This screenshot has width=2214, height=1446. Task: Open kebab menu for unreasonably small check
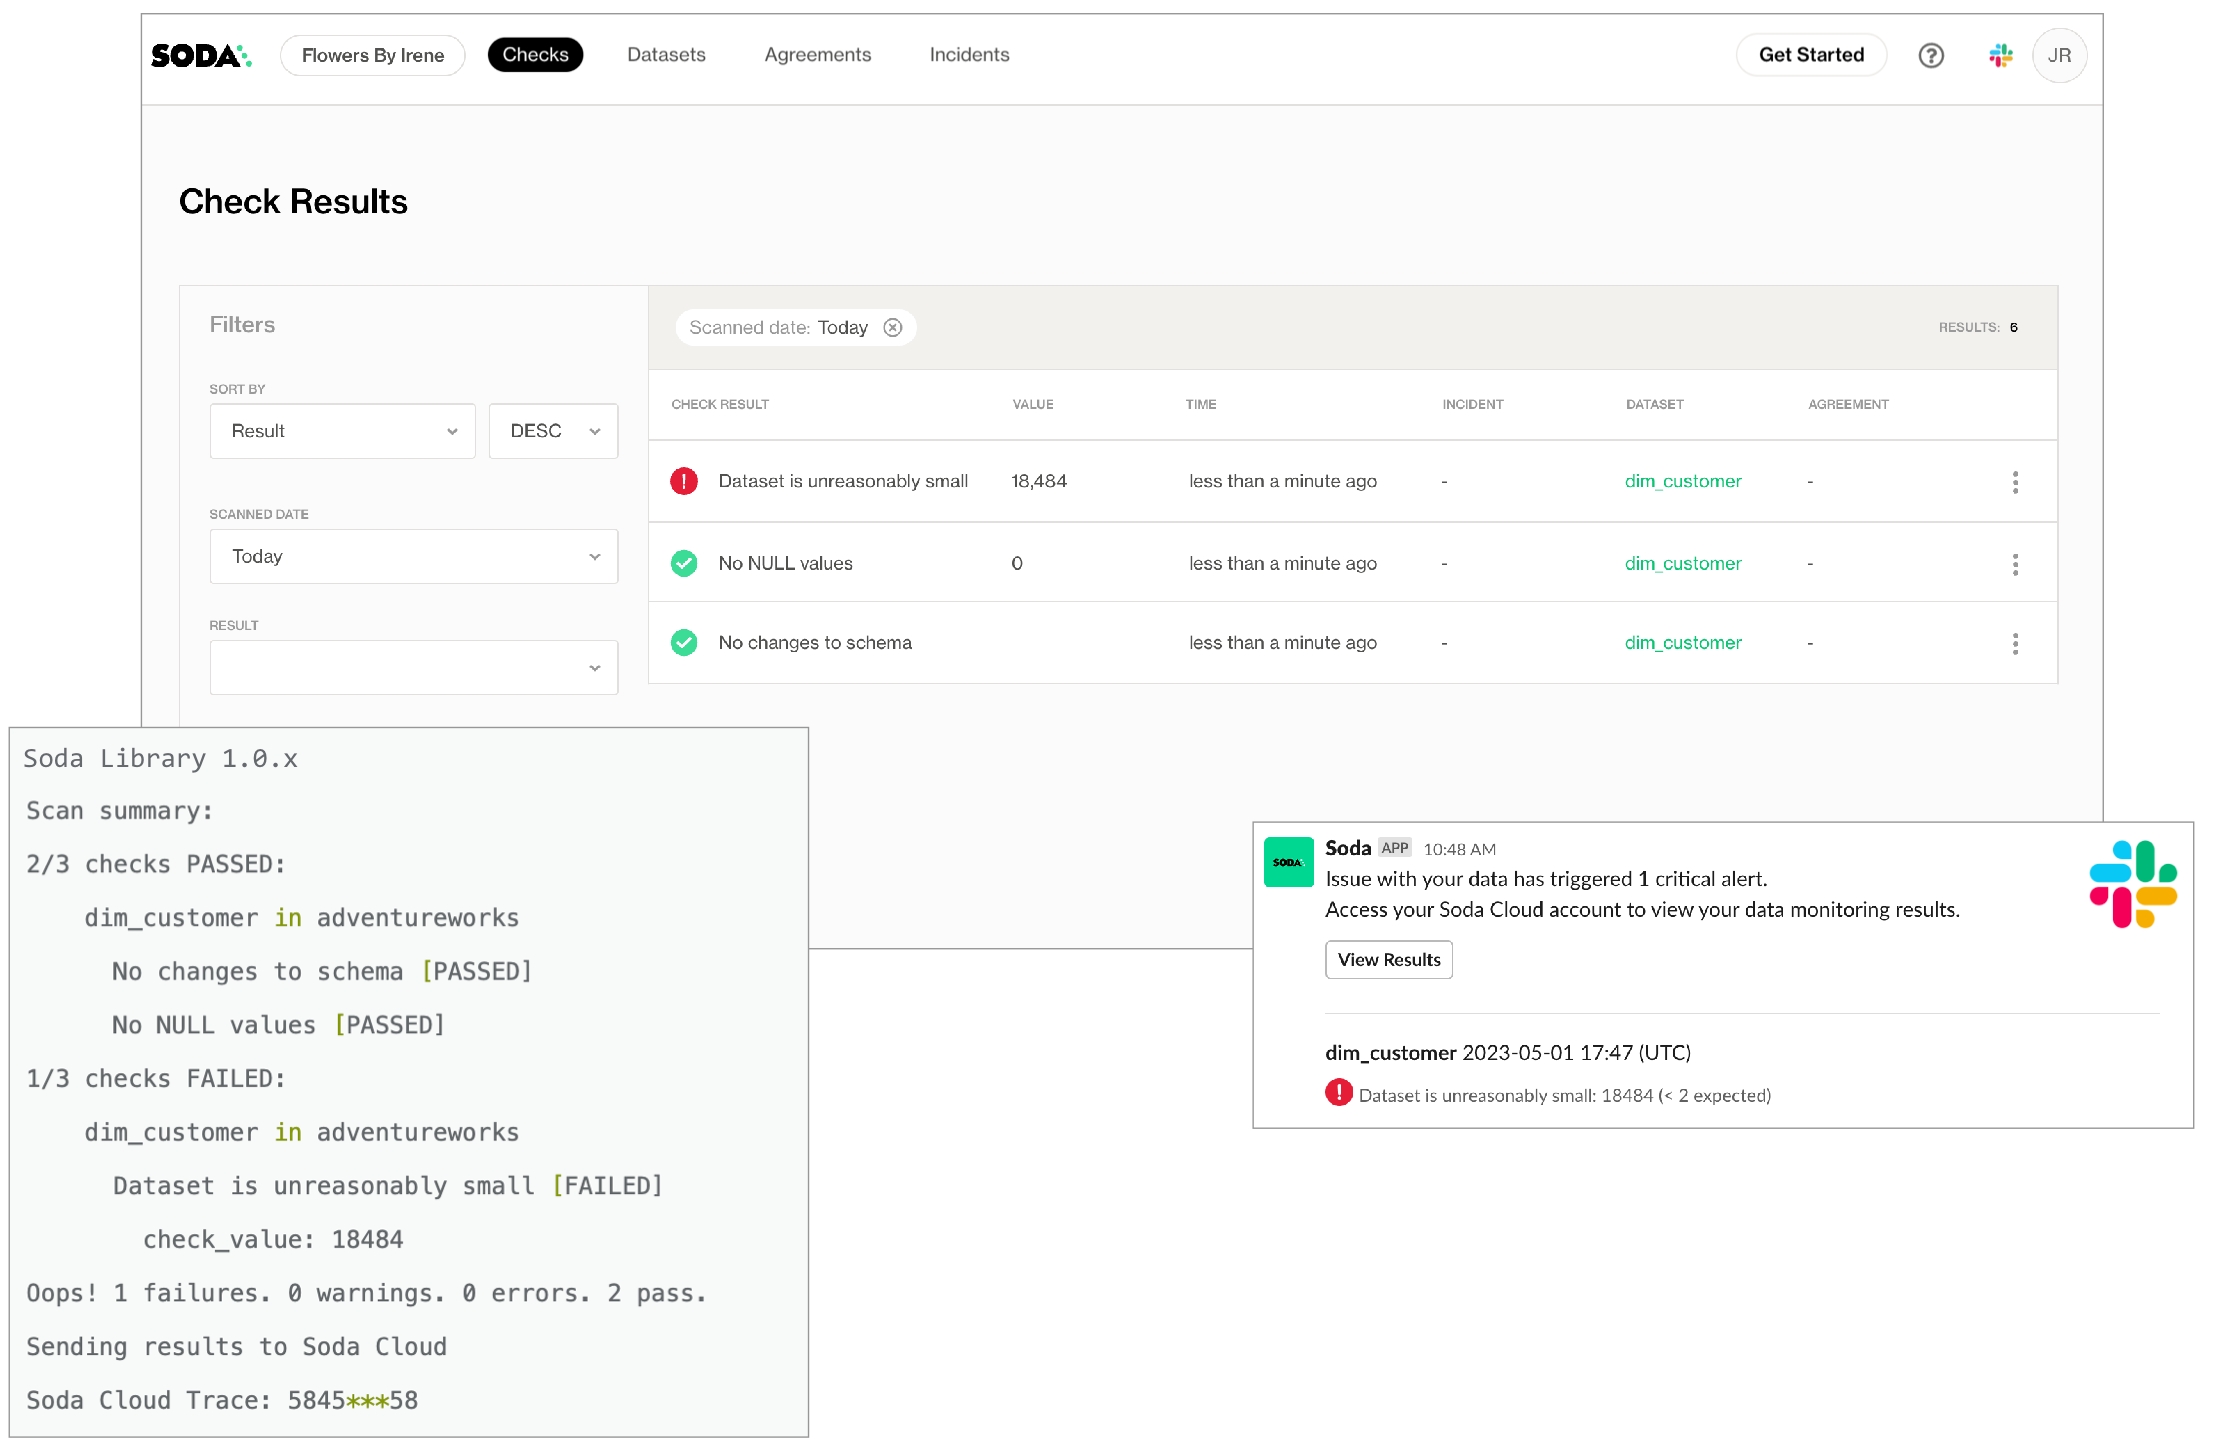pos(2015,482)
